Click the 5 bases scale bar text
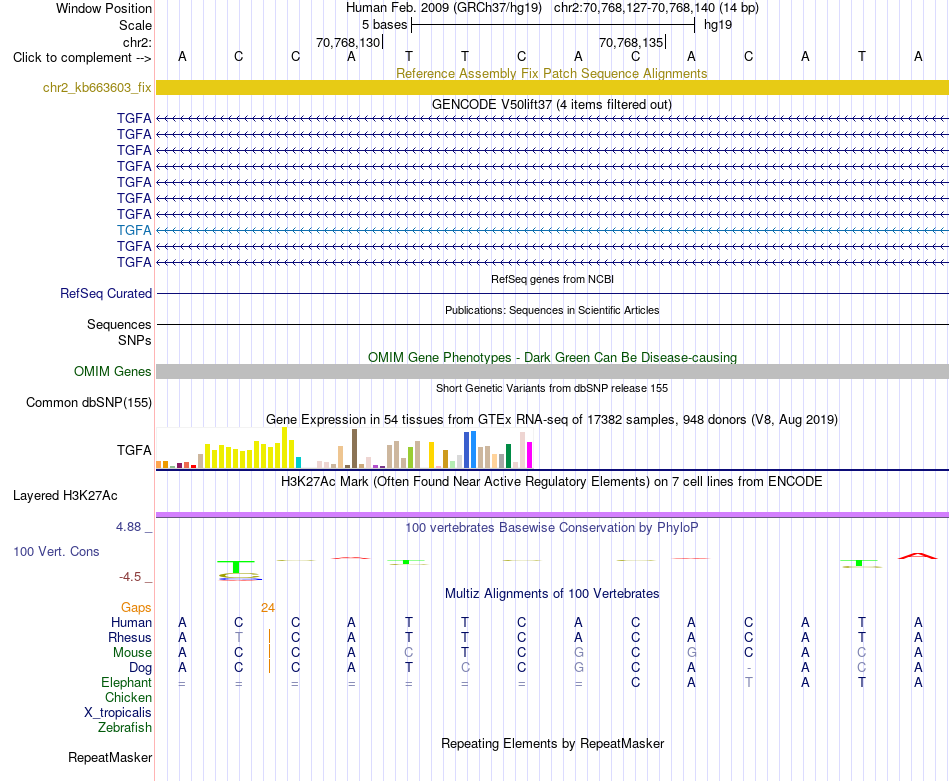The width and height of the screenshot is (950, 781). click(385, 25)
